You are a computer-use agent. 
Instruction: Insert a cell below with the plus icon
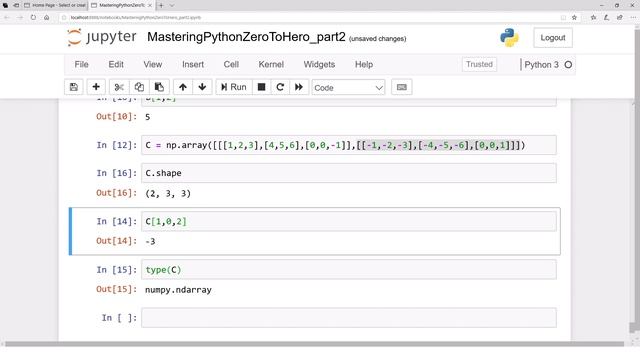(x=96, y=87)
